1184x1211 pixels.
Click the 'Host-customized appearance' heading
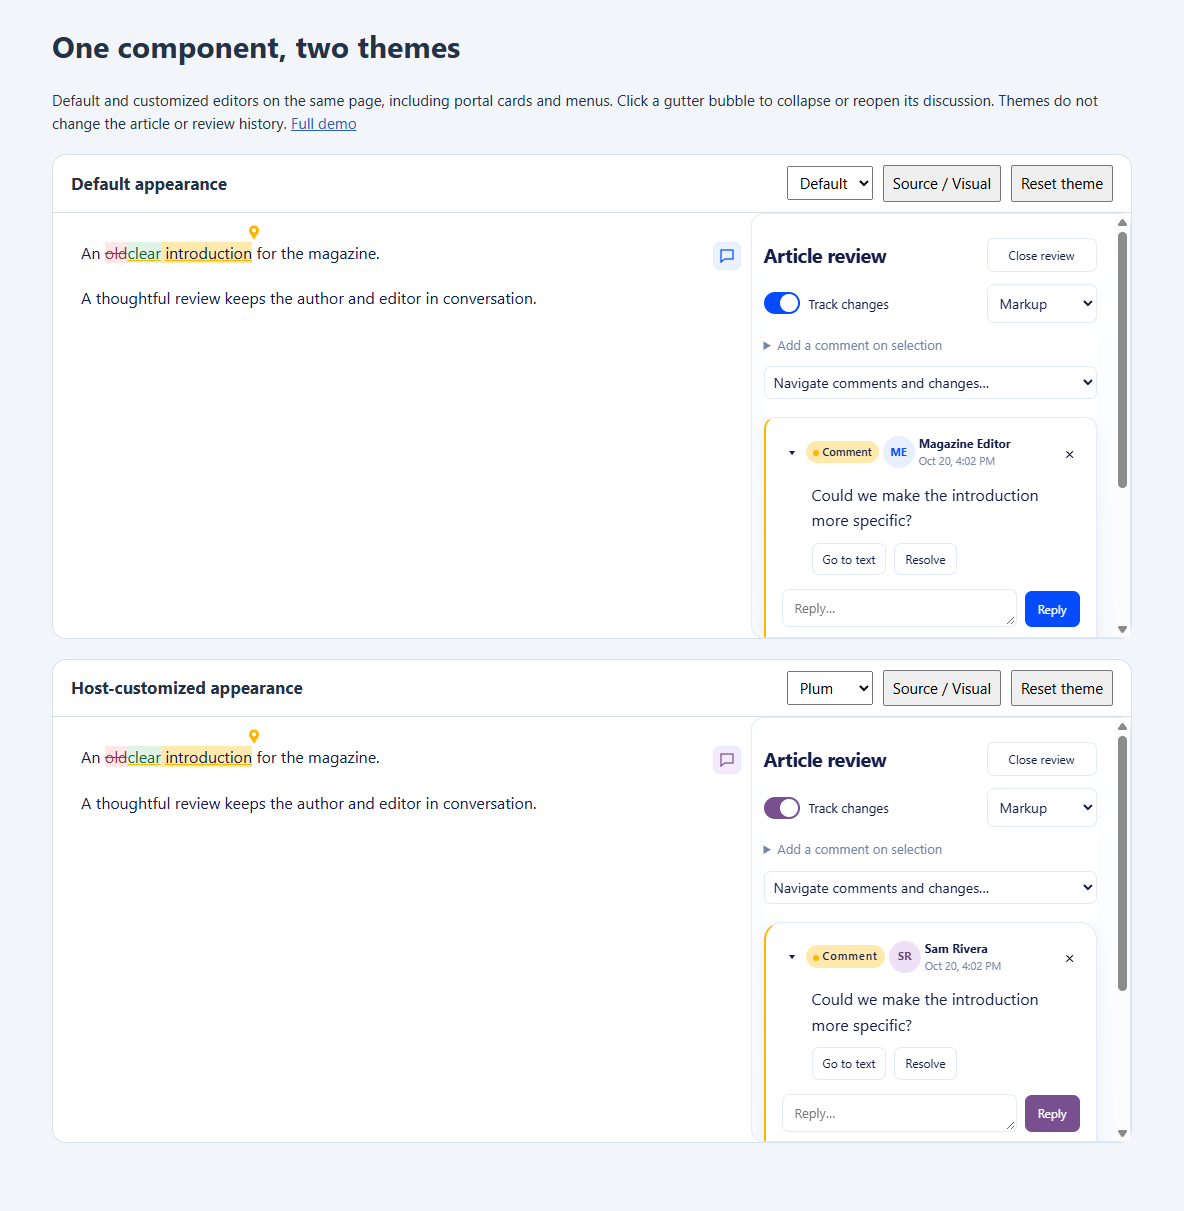[x=187, y=688]
